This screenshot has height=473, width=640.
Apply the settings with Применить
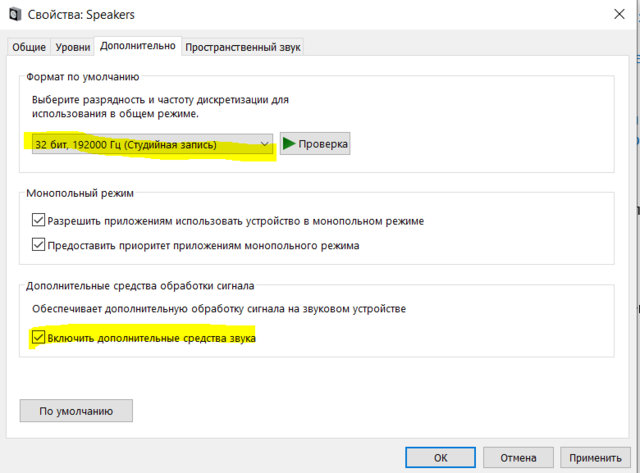tap(597, 457)
